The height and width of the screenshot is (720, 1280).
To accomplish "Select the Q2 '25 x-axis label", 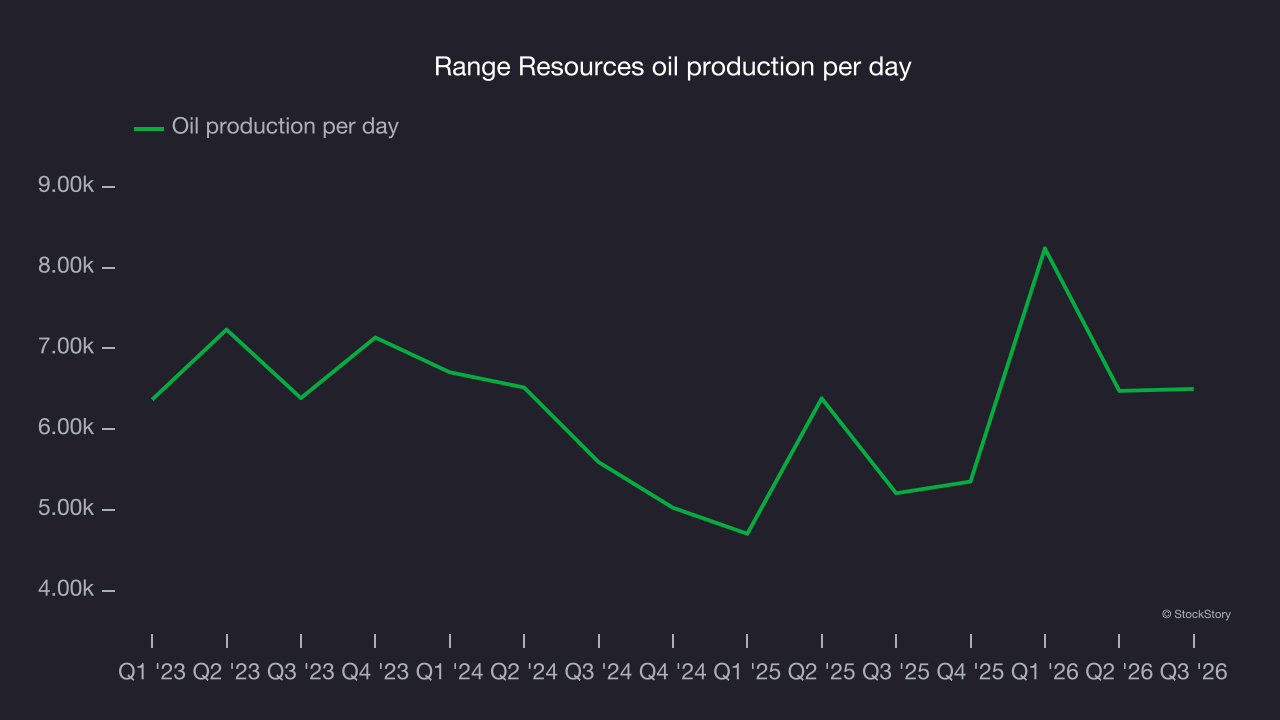I will coord(822,672).
